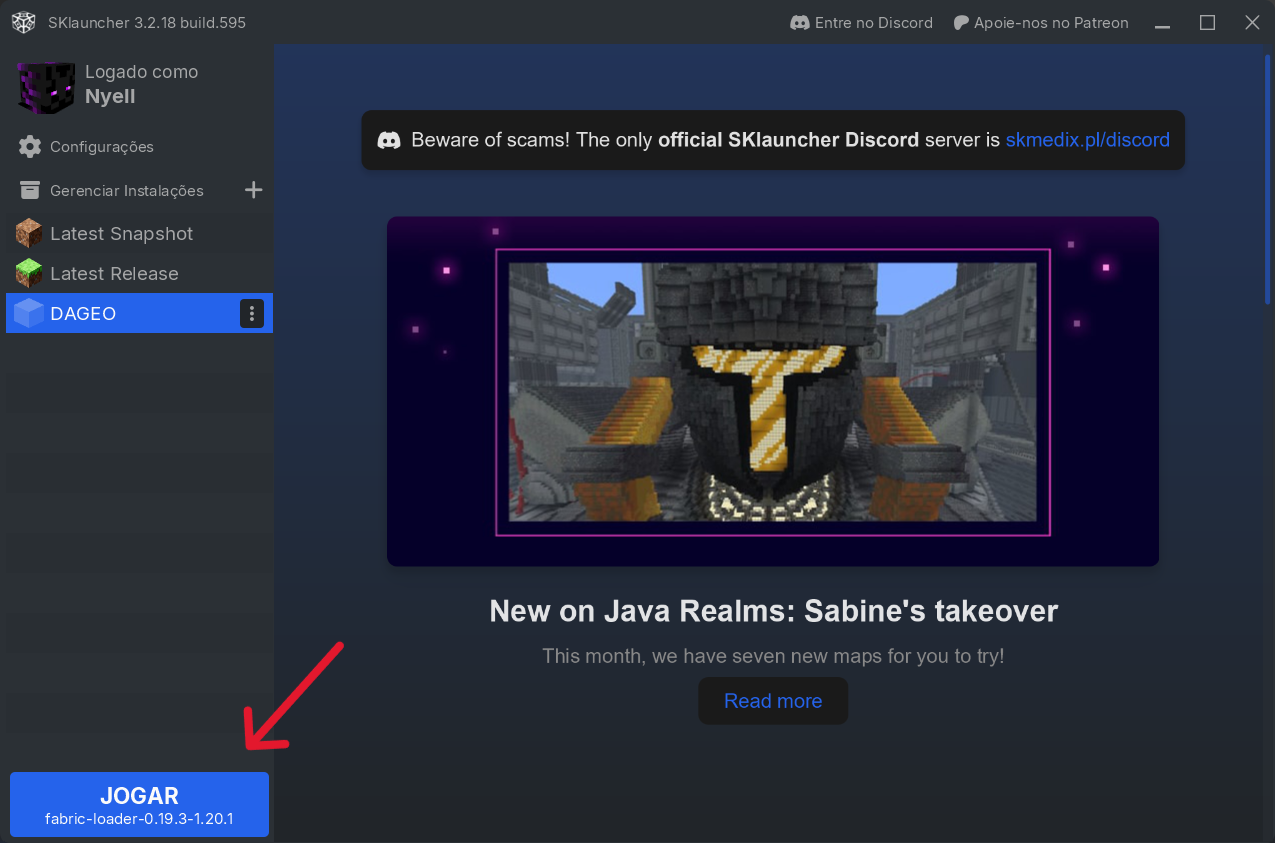1275x843 pixels.
Task: Click the Gerenciar Instalações archive box icon
Action: pos(30,190)
